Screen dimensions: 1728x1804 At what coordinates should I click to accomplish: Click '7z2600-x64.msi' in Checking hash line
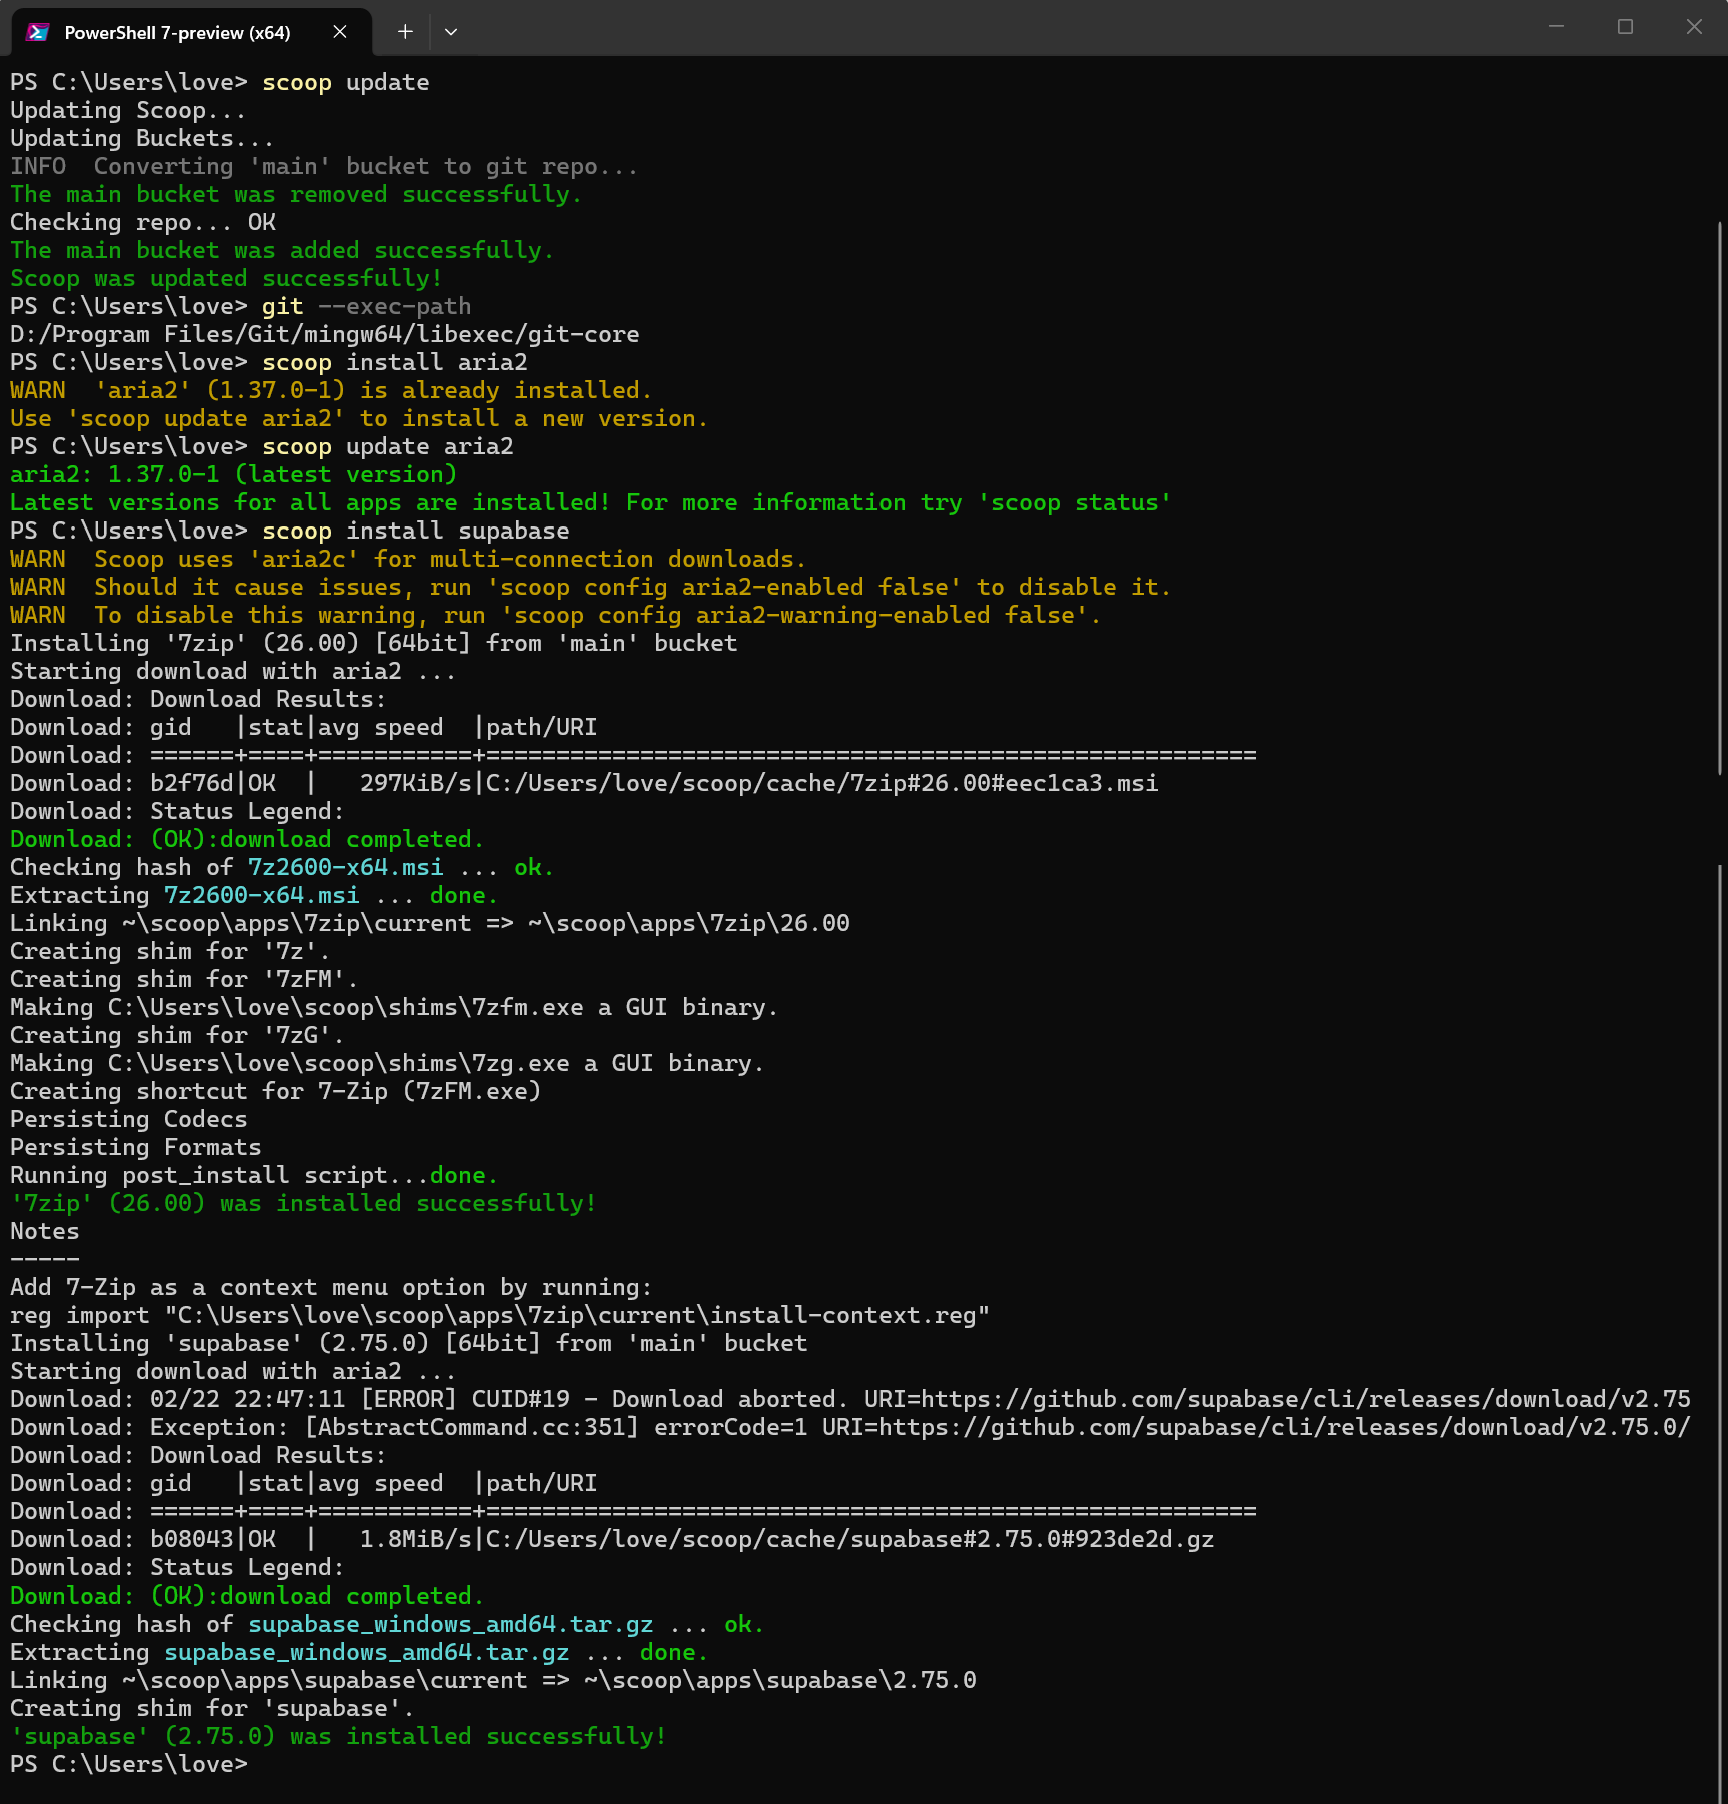click(x=346, y=867)
